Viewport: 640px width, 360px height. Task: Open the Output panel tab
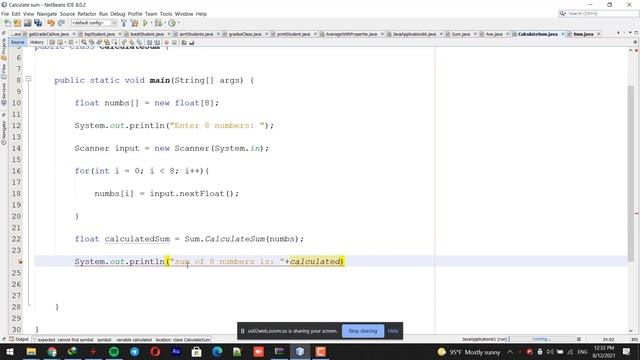19,339
